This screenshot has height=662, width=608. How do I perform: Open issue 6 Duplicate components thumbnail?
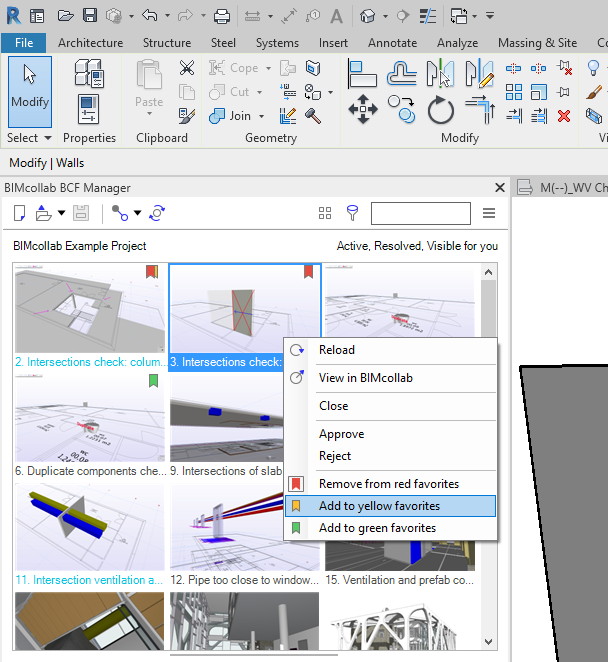pos(90,418)
